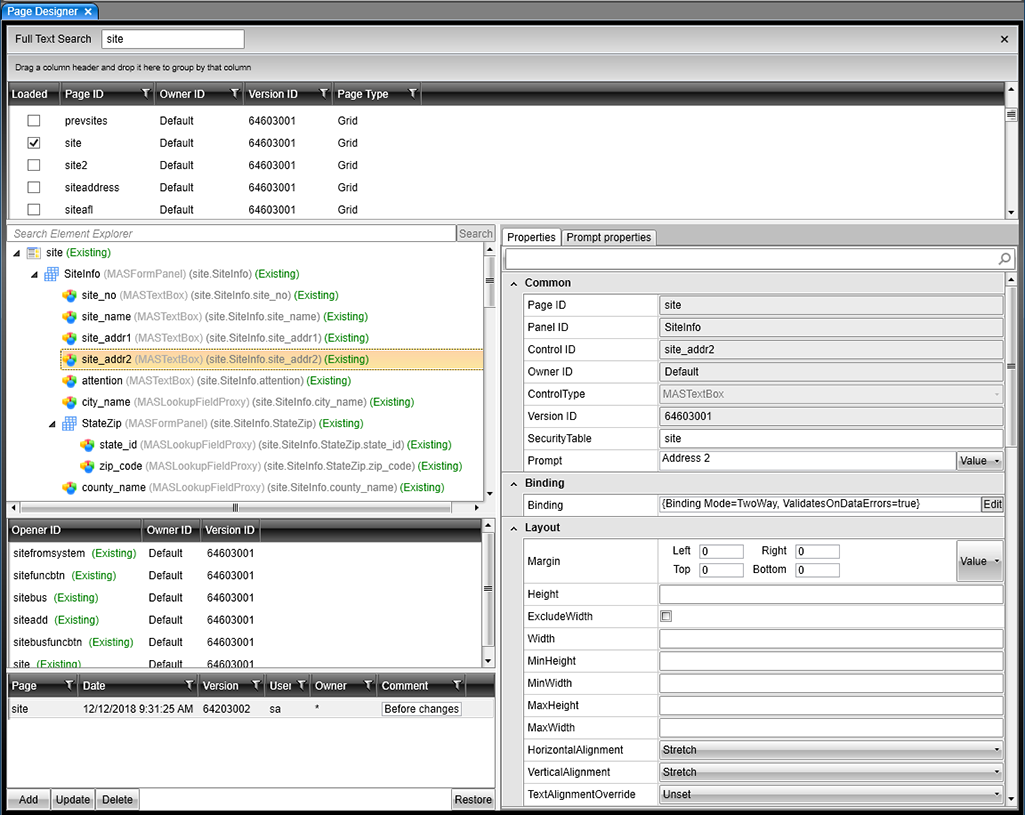Screen dimensions: 1025x815
Task: Switch to the Prompt properties tab
Action: (x=609, y=237)
